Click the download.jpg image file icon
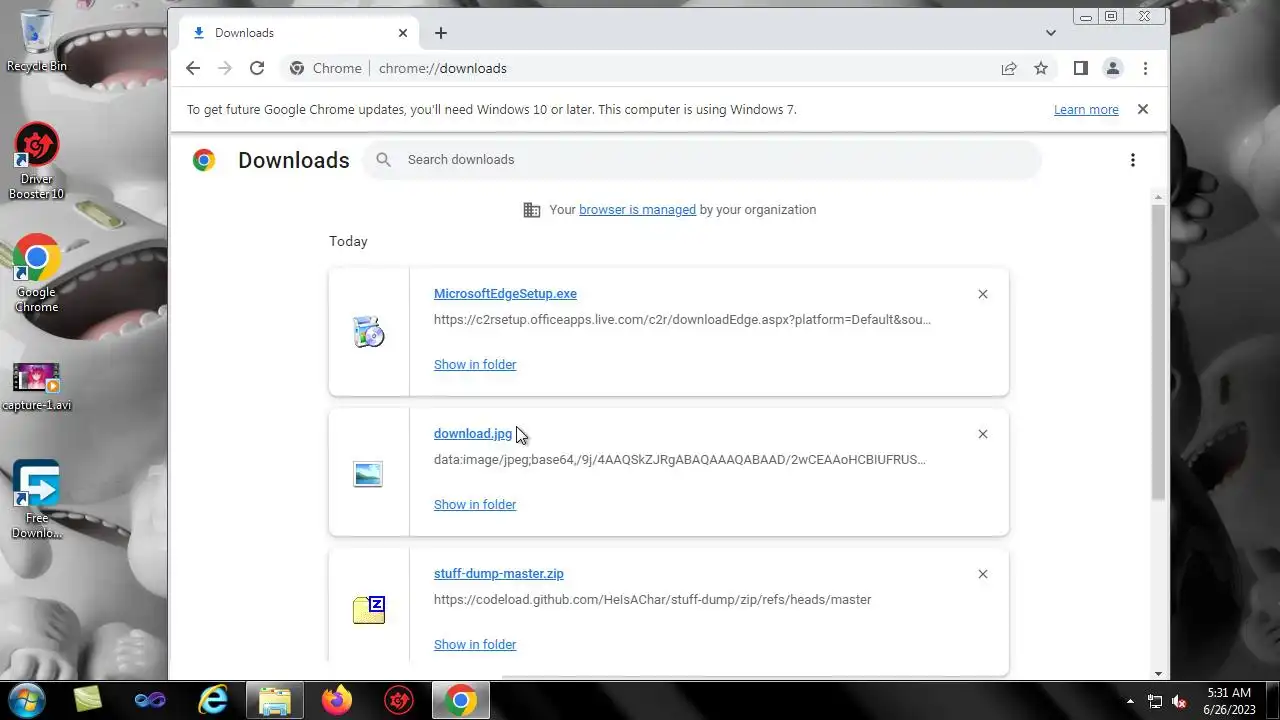Viewport: 1280px width, 720px height. pos(368,474)
